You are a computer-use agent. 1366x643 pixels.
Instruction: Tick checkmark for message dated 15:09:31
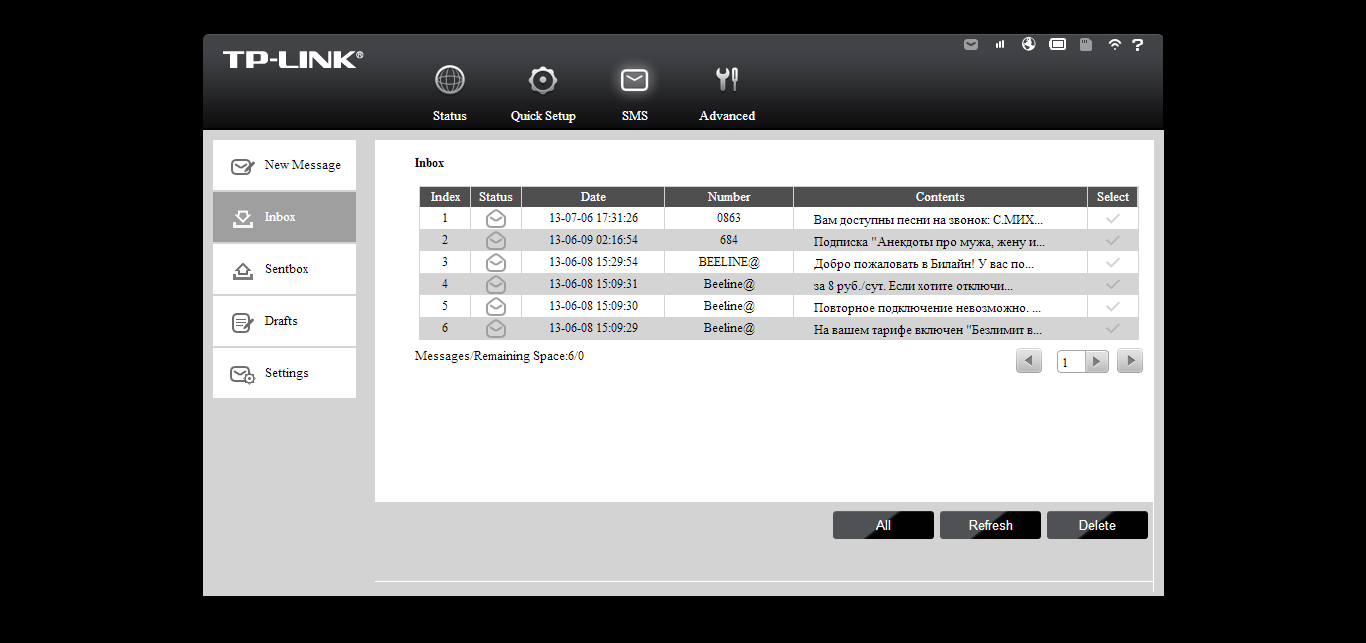pyautogui.click(x=1112, y=284)
